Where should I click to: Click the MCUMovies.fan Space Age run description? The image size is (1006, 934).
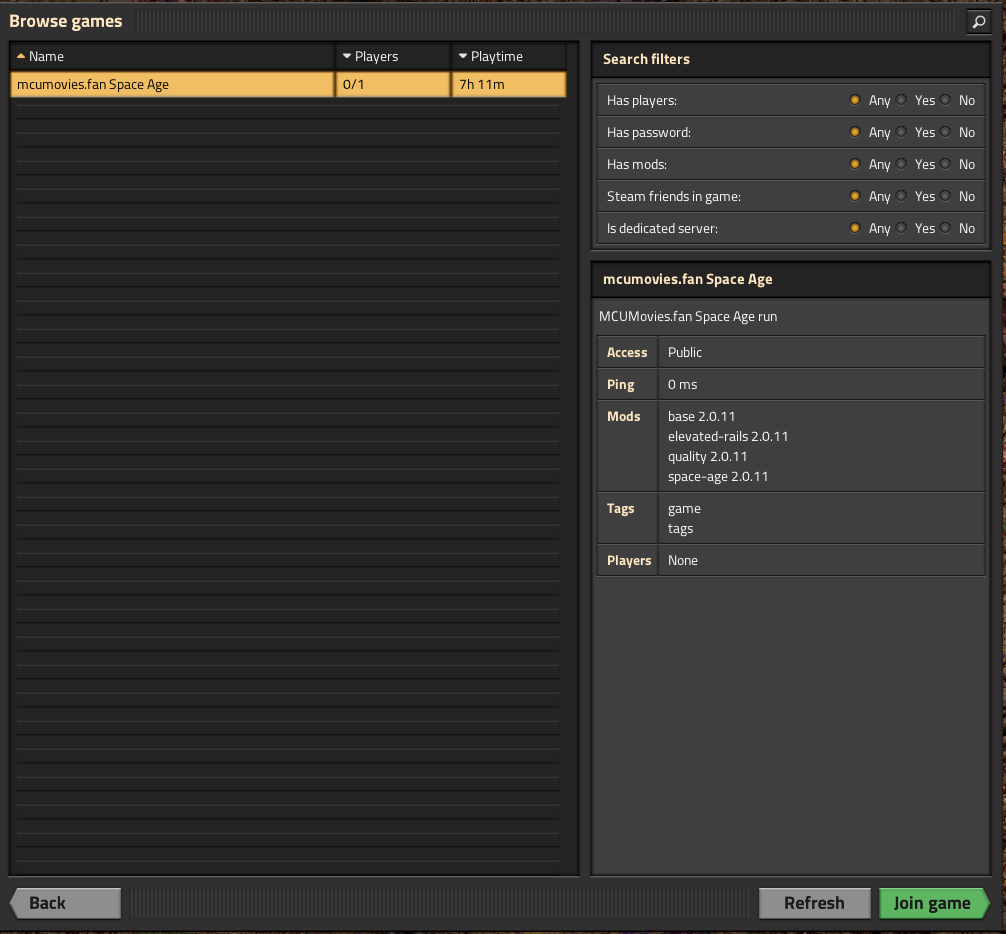pyautogui.click(x=688, y=316)
